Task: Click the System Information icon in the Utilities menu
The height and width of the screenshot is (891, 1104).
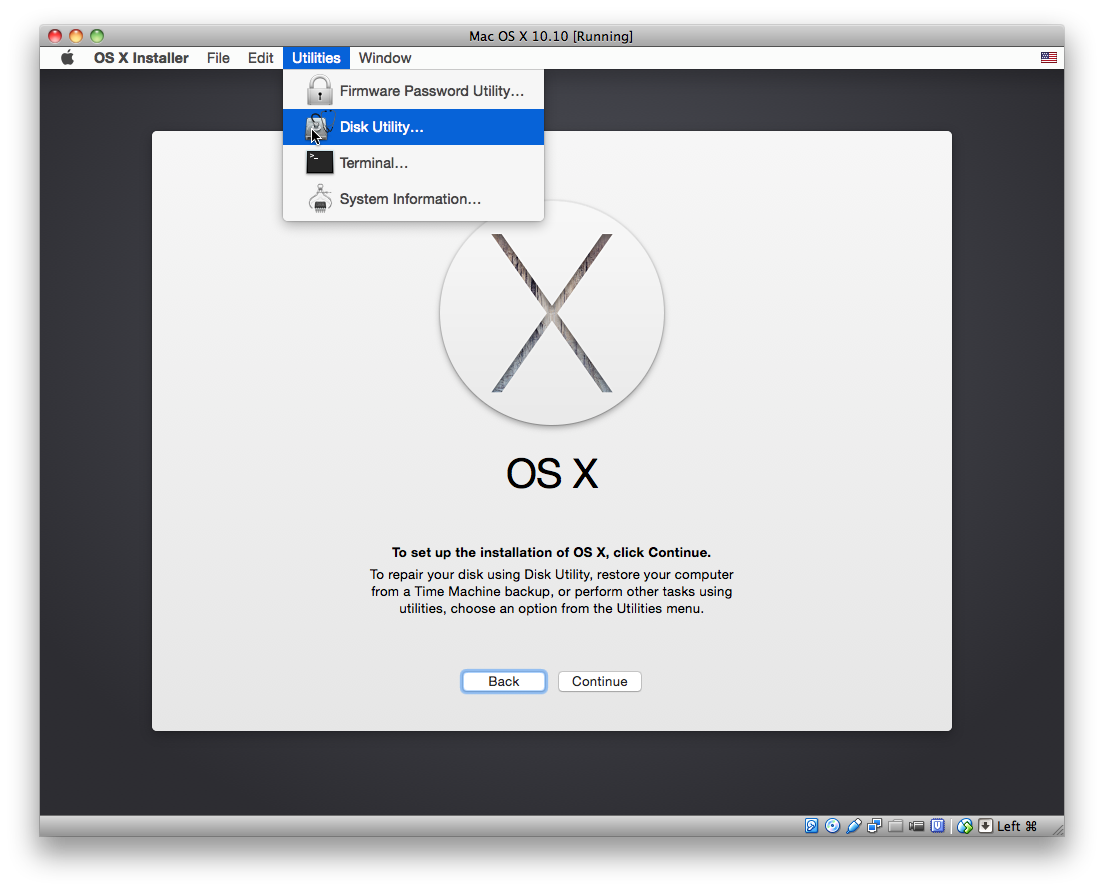Action: tap(320, 199)
